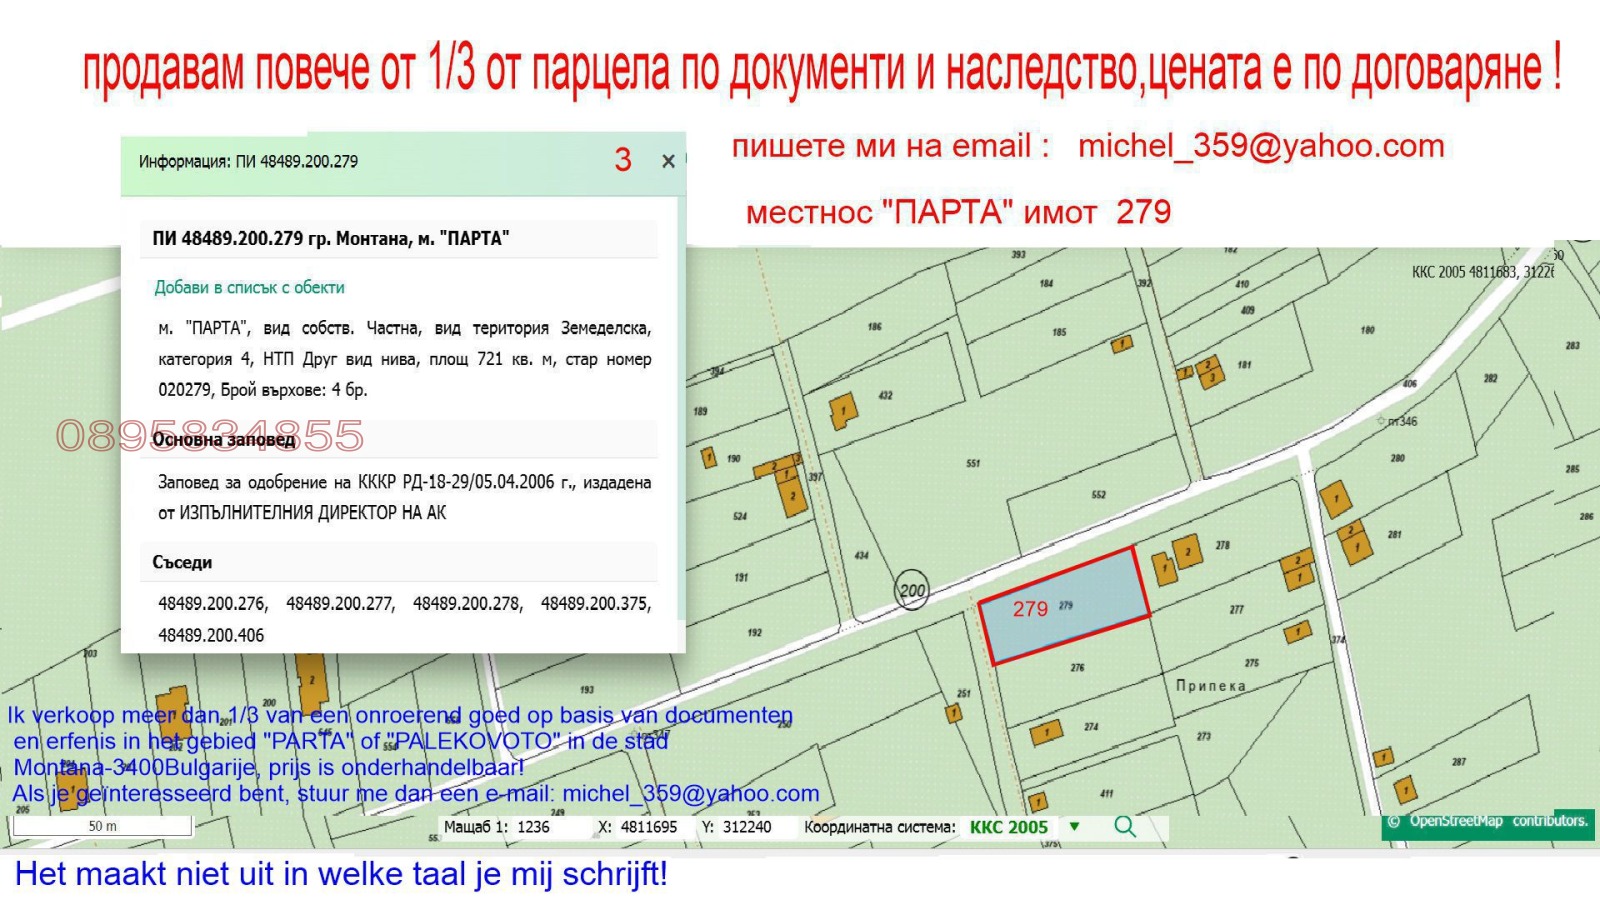Click the circled 200 district marker
This screenshot has width=1600, height=900.
(912, 590)
